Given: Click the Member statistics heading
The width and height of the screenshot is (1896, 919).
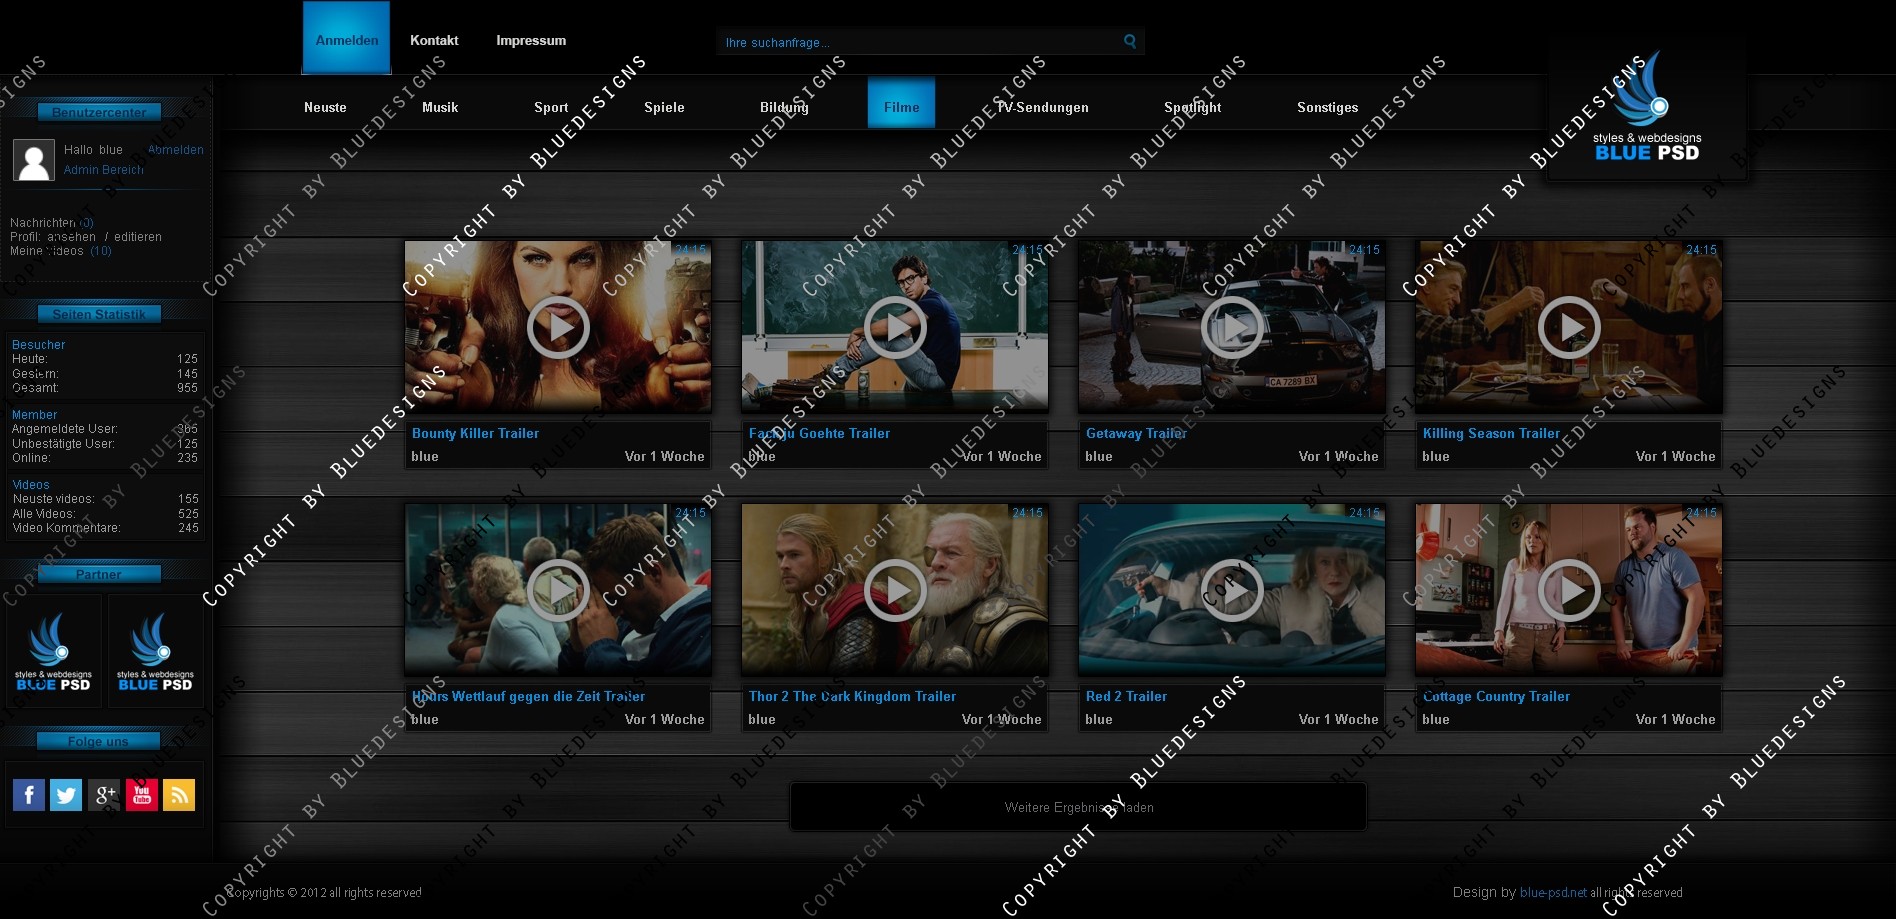Looking at the screenshot, I should click(x=34, y=414).
